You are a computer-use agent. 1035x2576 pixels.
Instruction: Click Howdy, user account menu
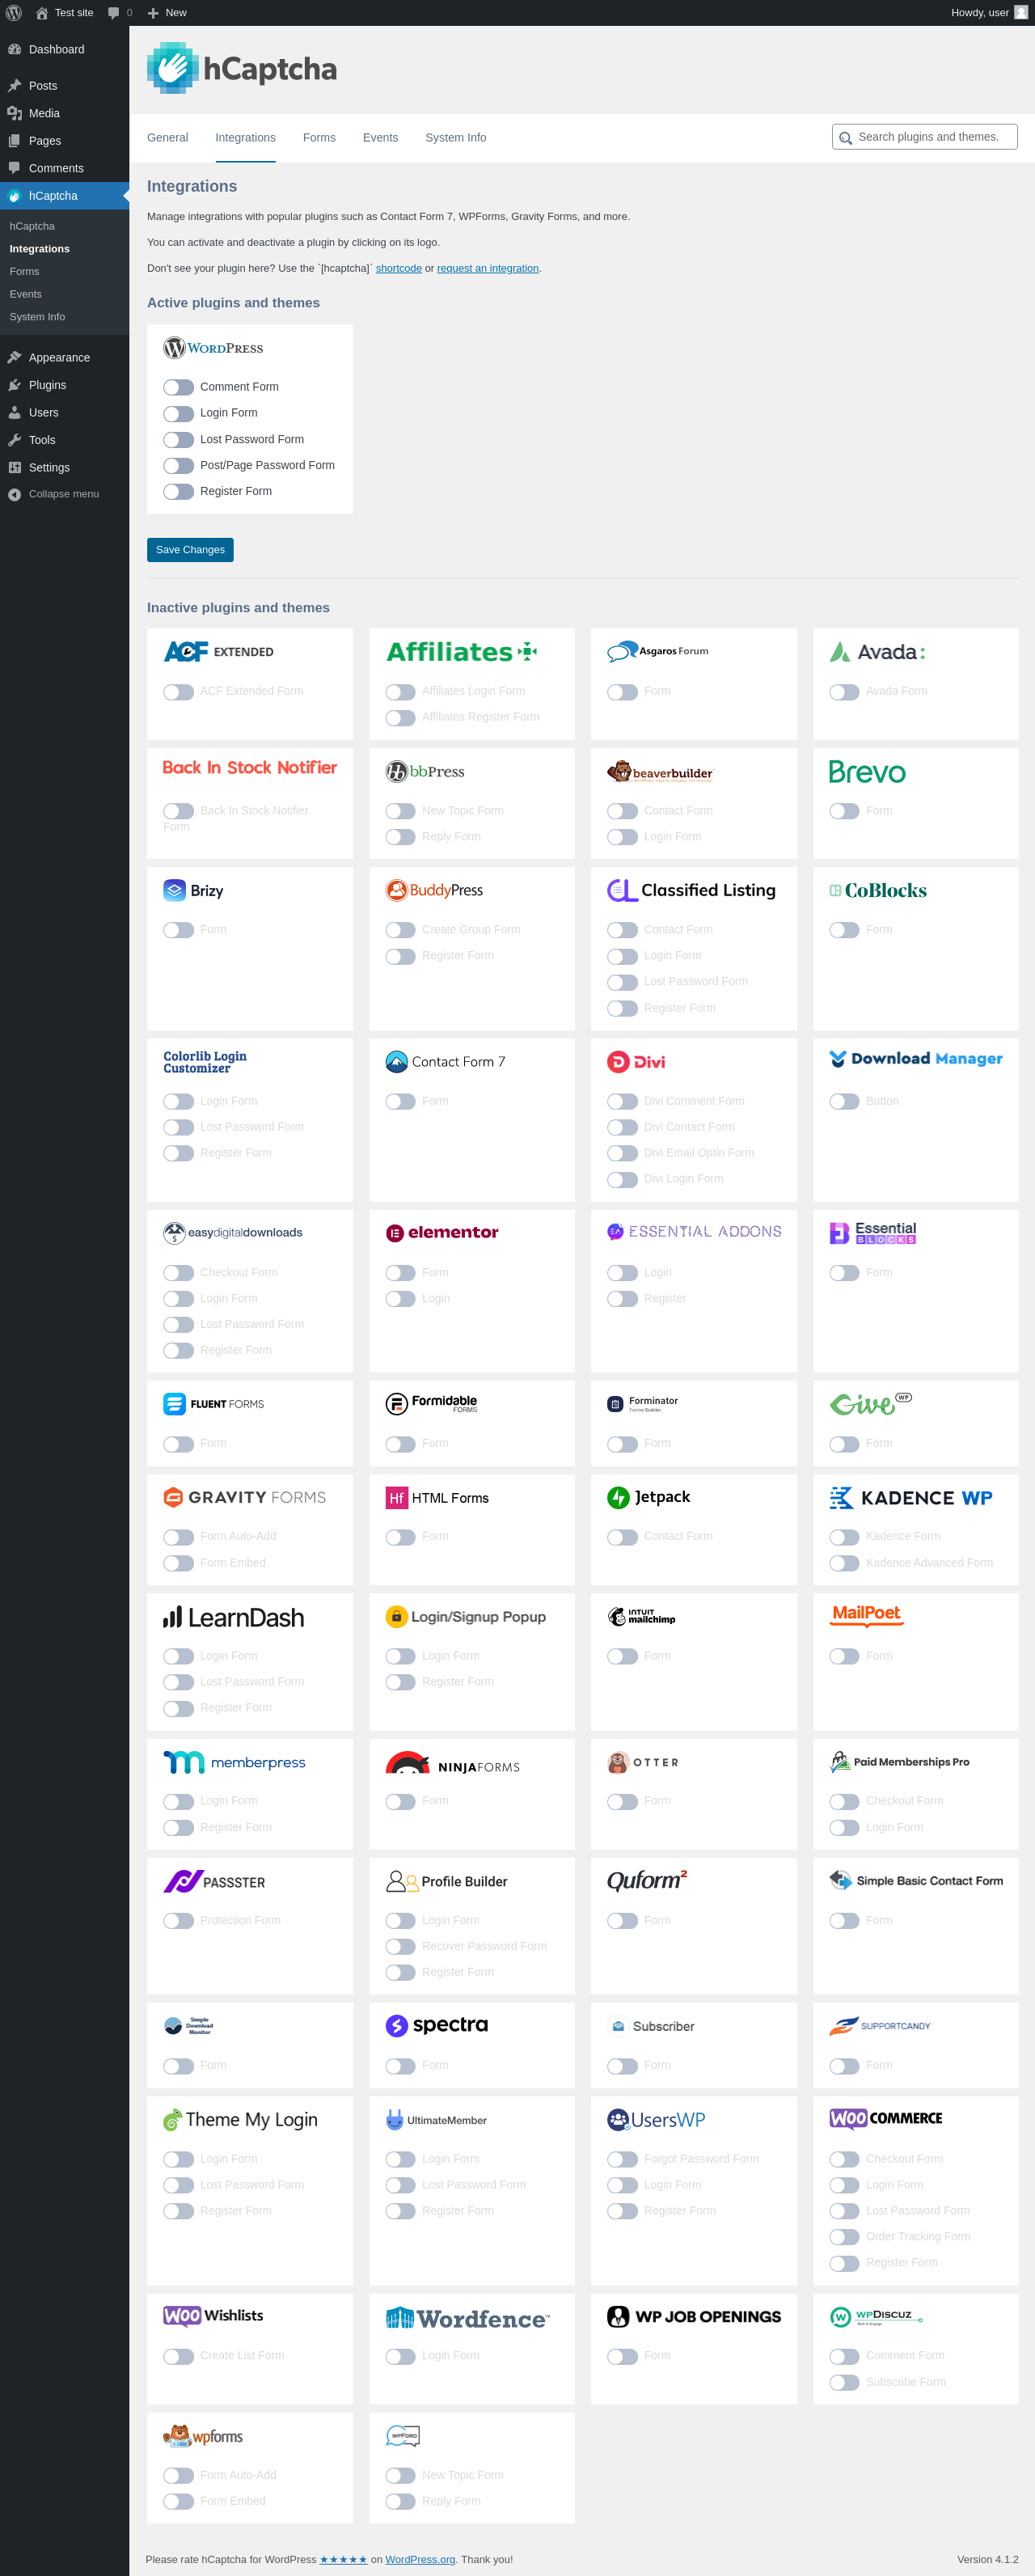click(x=989, y=13)
